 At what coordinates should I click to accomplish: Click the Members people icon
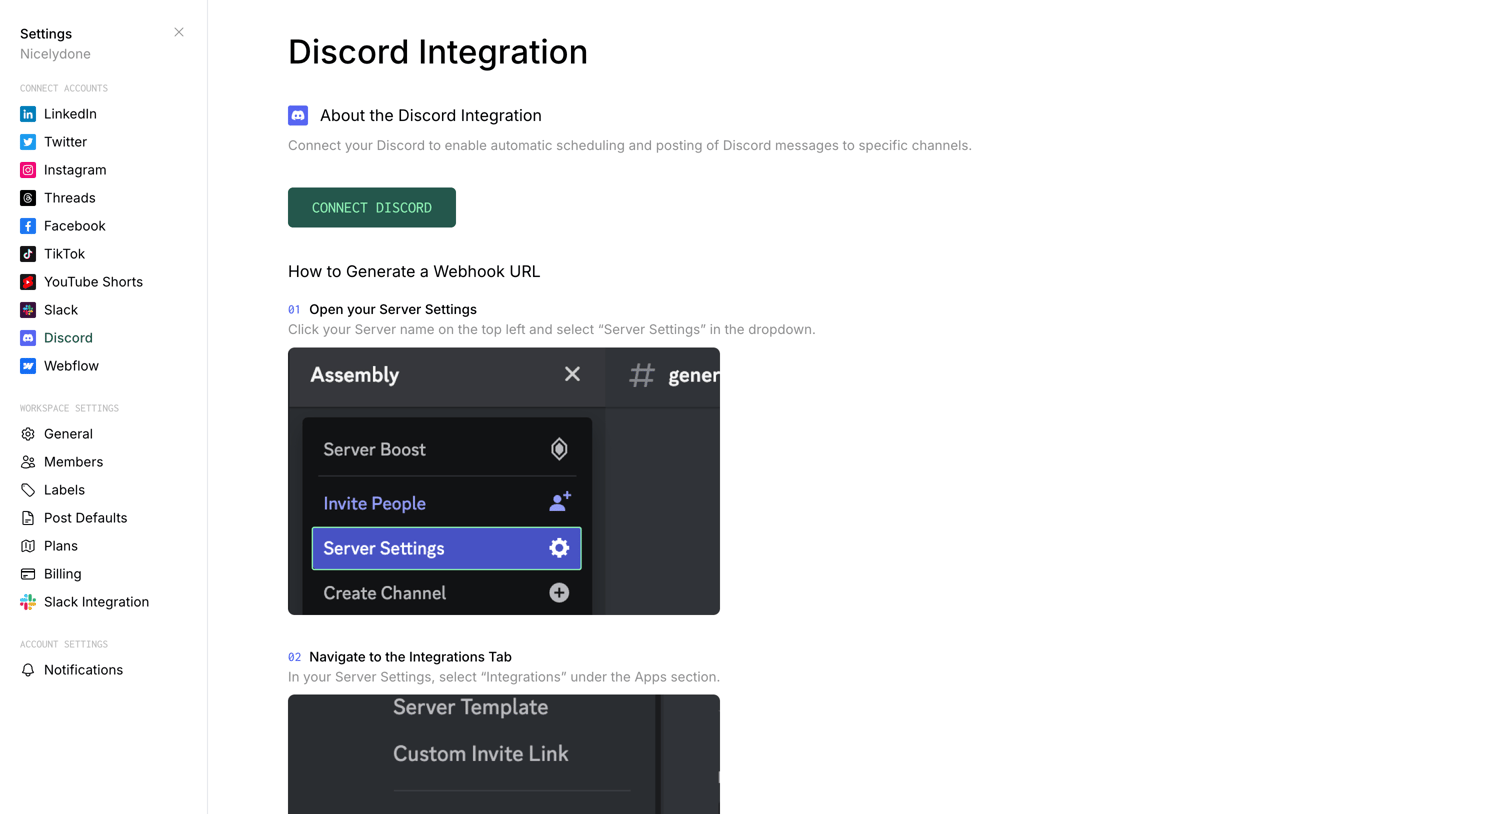[28, 462]
